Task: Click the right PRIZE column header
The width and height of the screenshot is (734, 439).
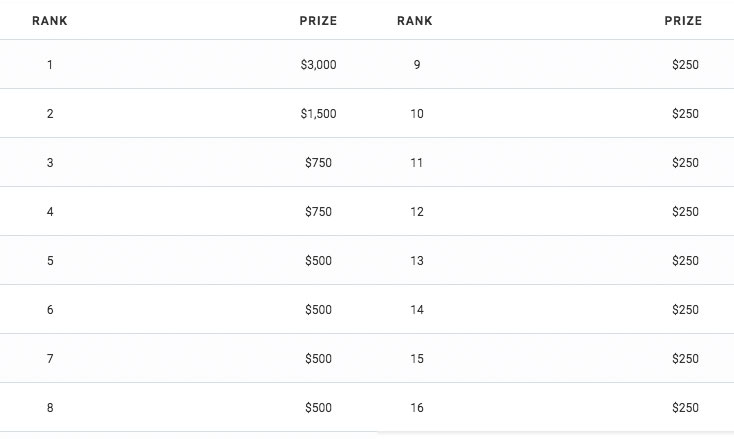Action: click(x=683, y=21)
